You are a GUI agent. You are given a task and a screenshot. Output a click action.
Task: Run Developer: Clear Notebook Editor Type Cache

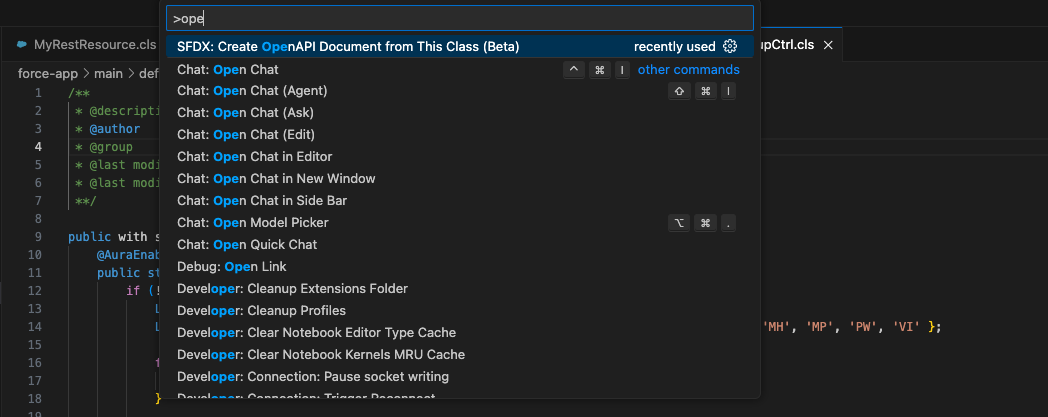tap(460, 332)
